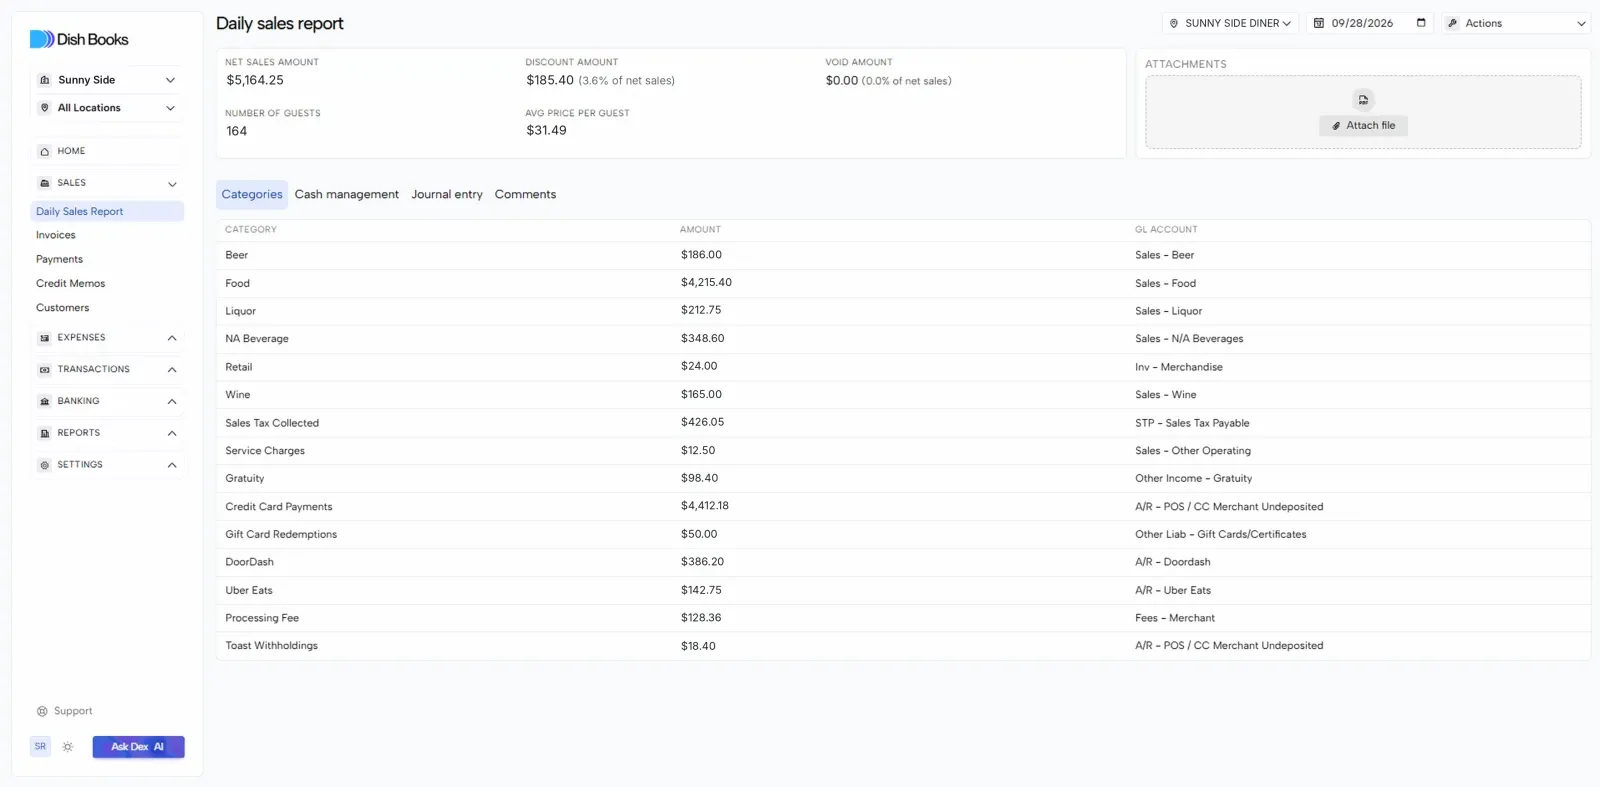The height and width of the screenshot is (787, 1600).
Task: Click the PDF file icon in Attachments
Action: click(x=1363, y=100)
